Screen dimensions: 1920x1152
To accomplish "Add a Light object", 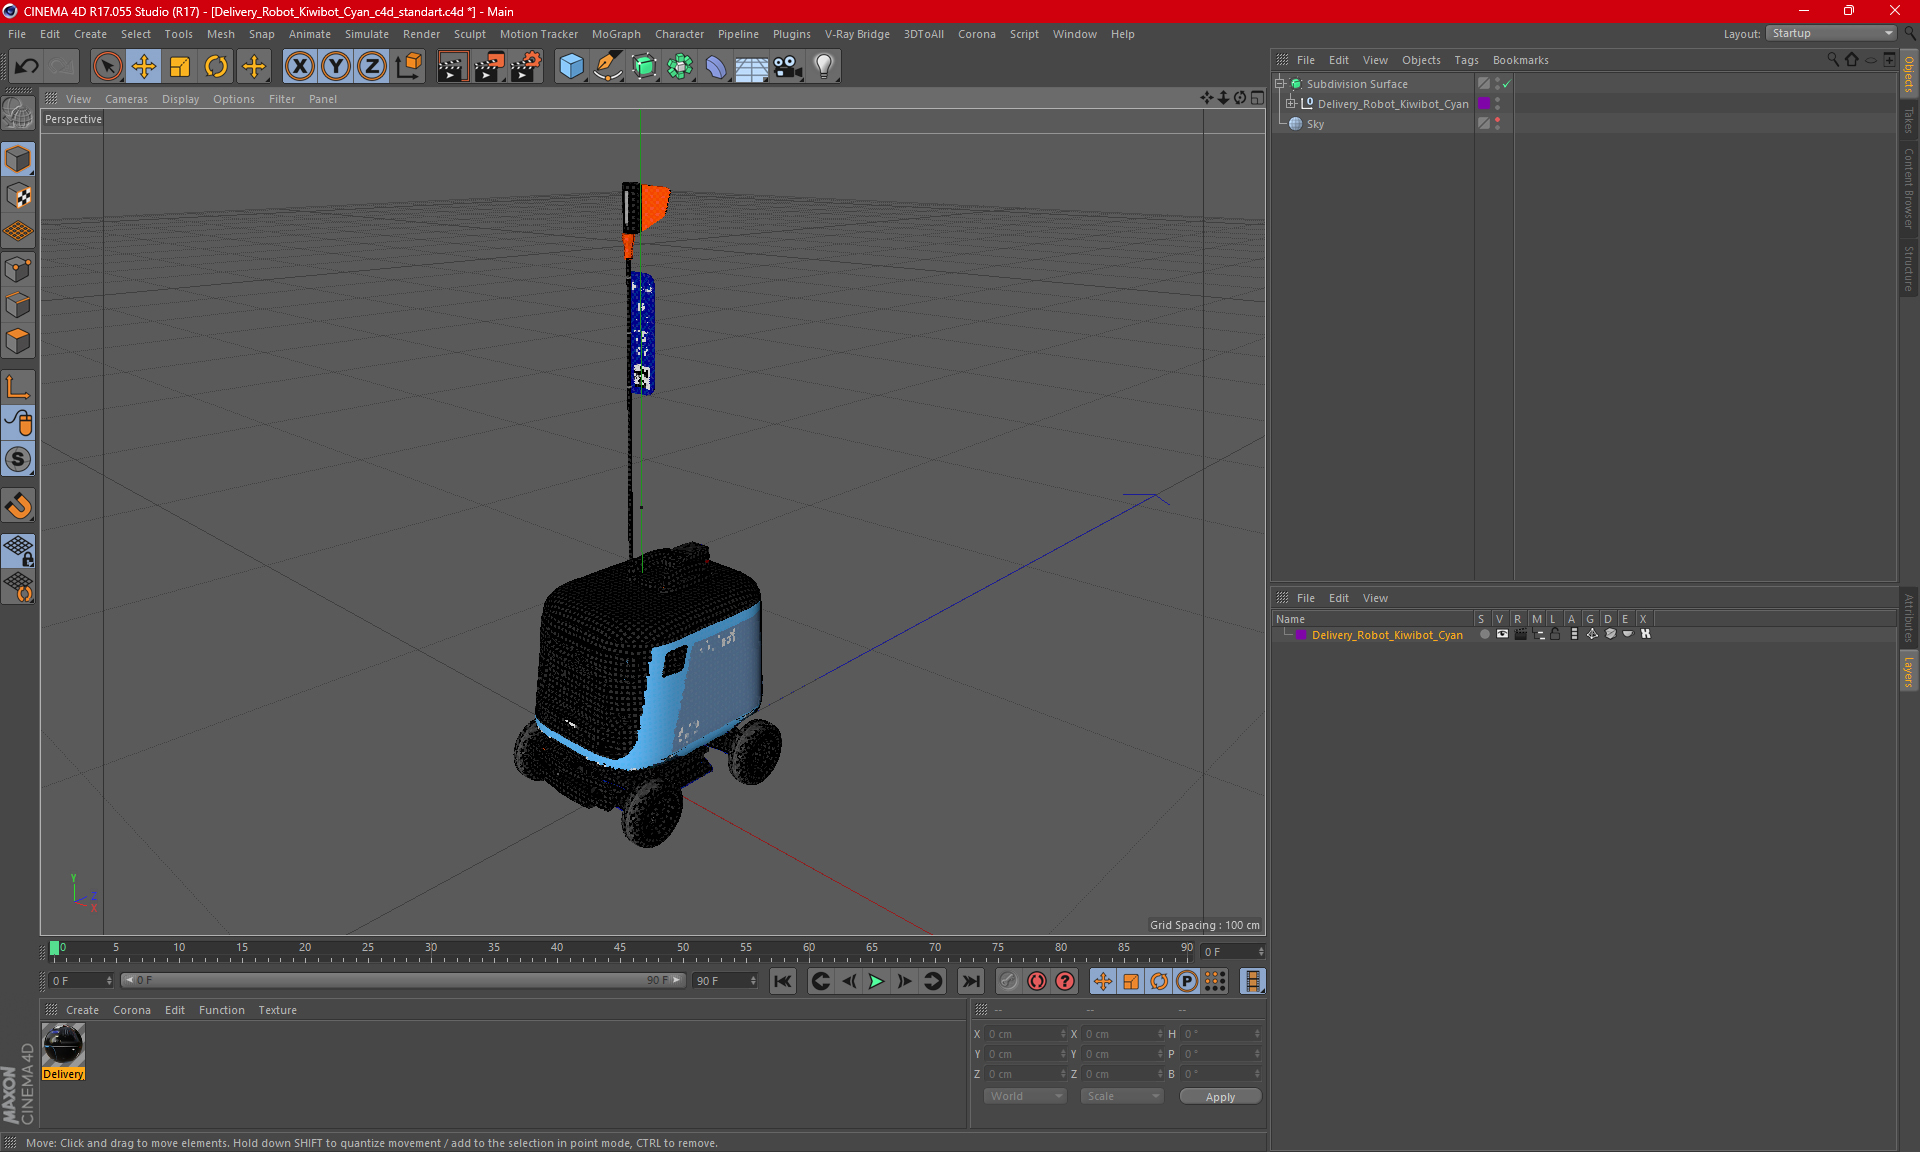I will [x=824, y=66].
